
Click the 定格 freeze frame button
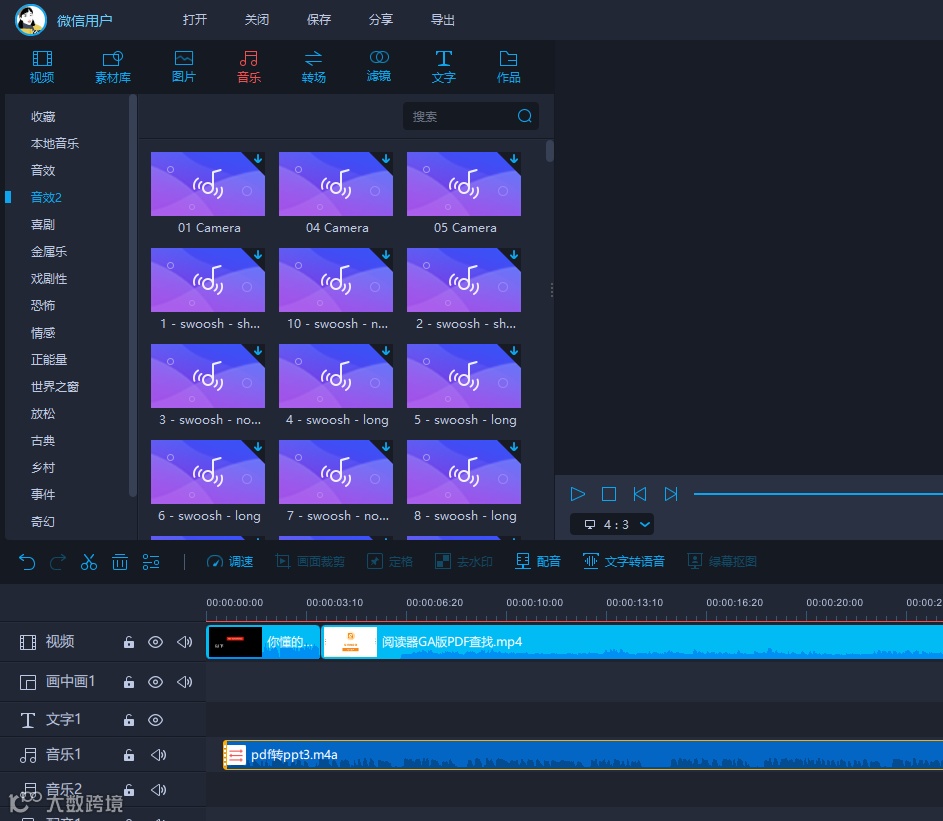tap(390, 562)
